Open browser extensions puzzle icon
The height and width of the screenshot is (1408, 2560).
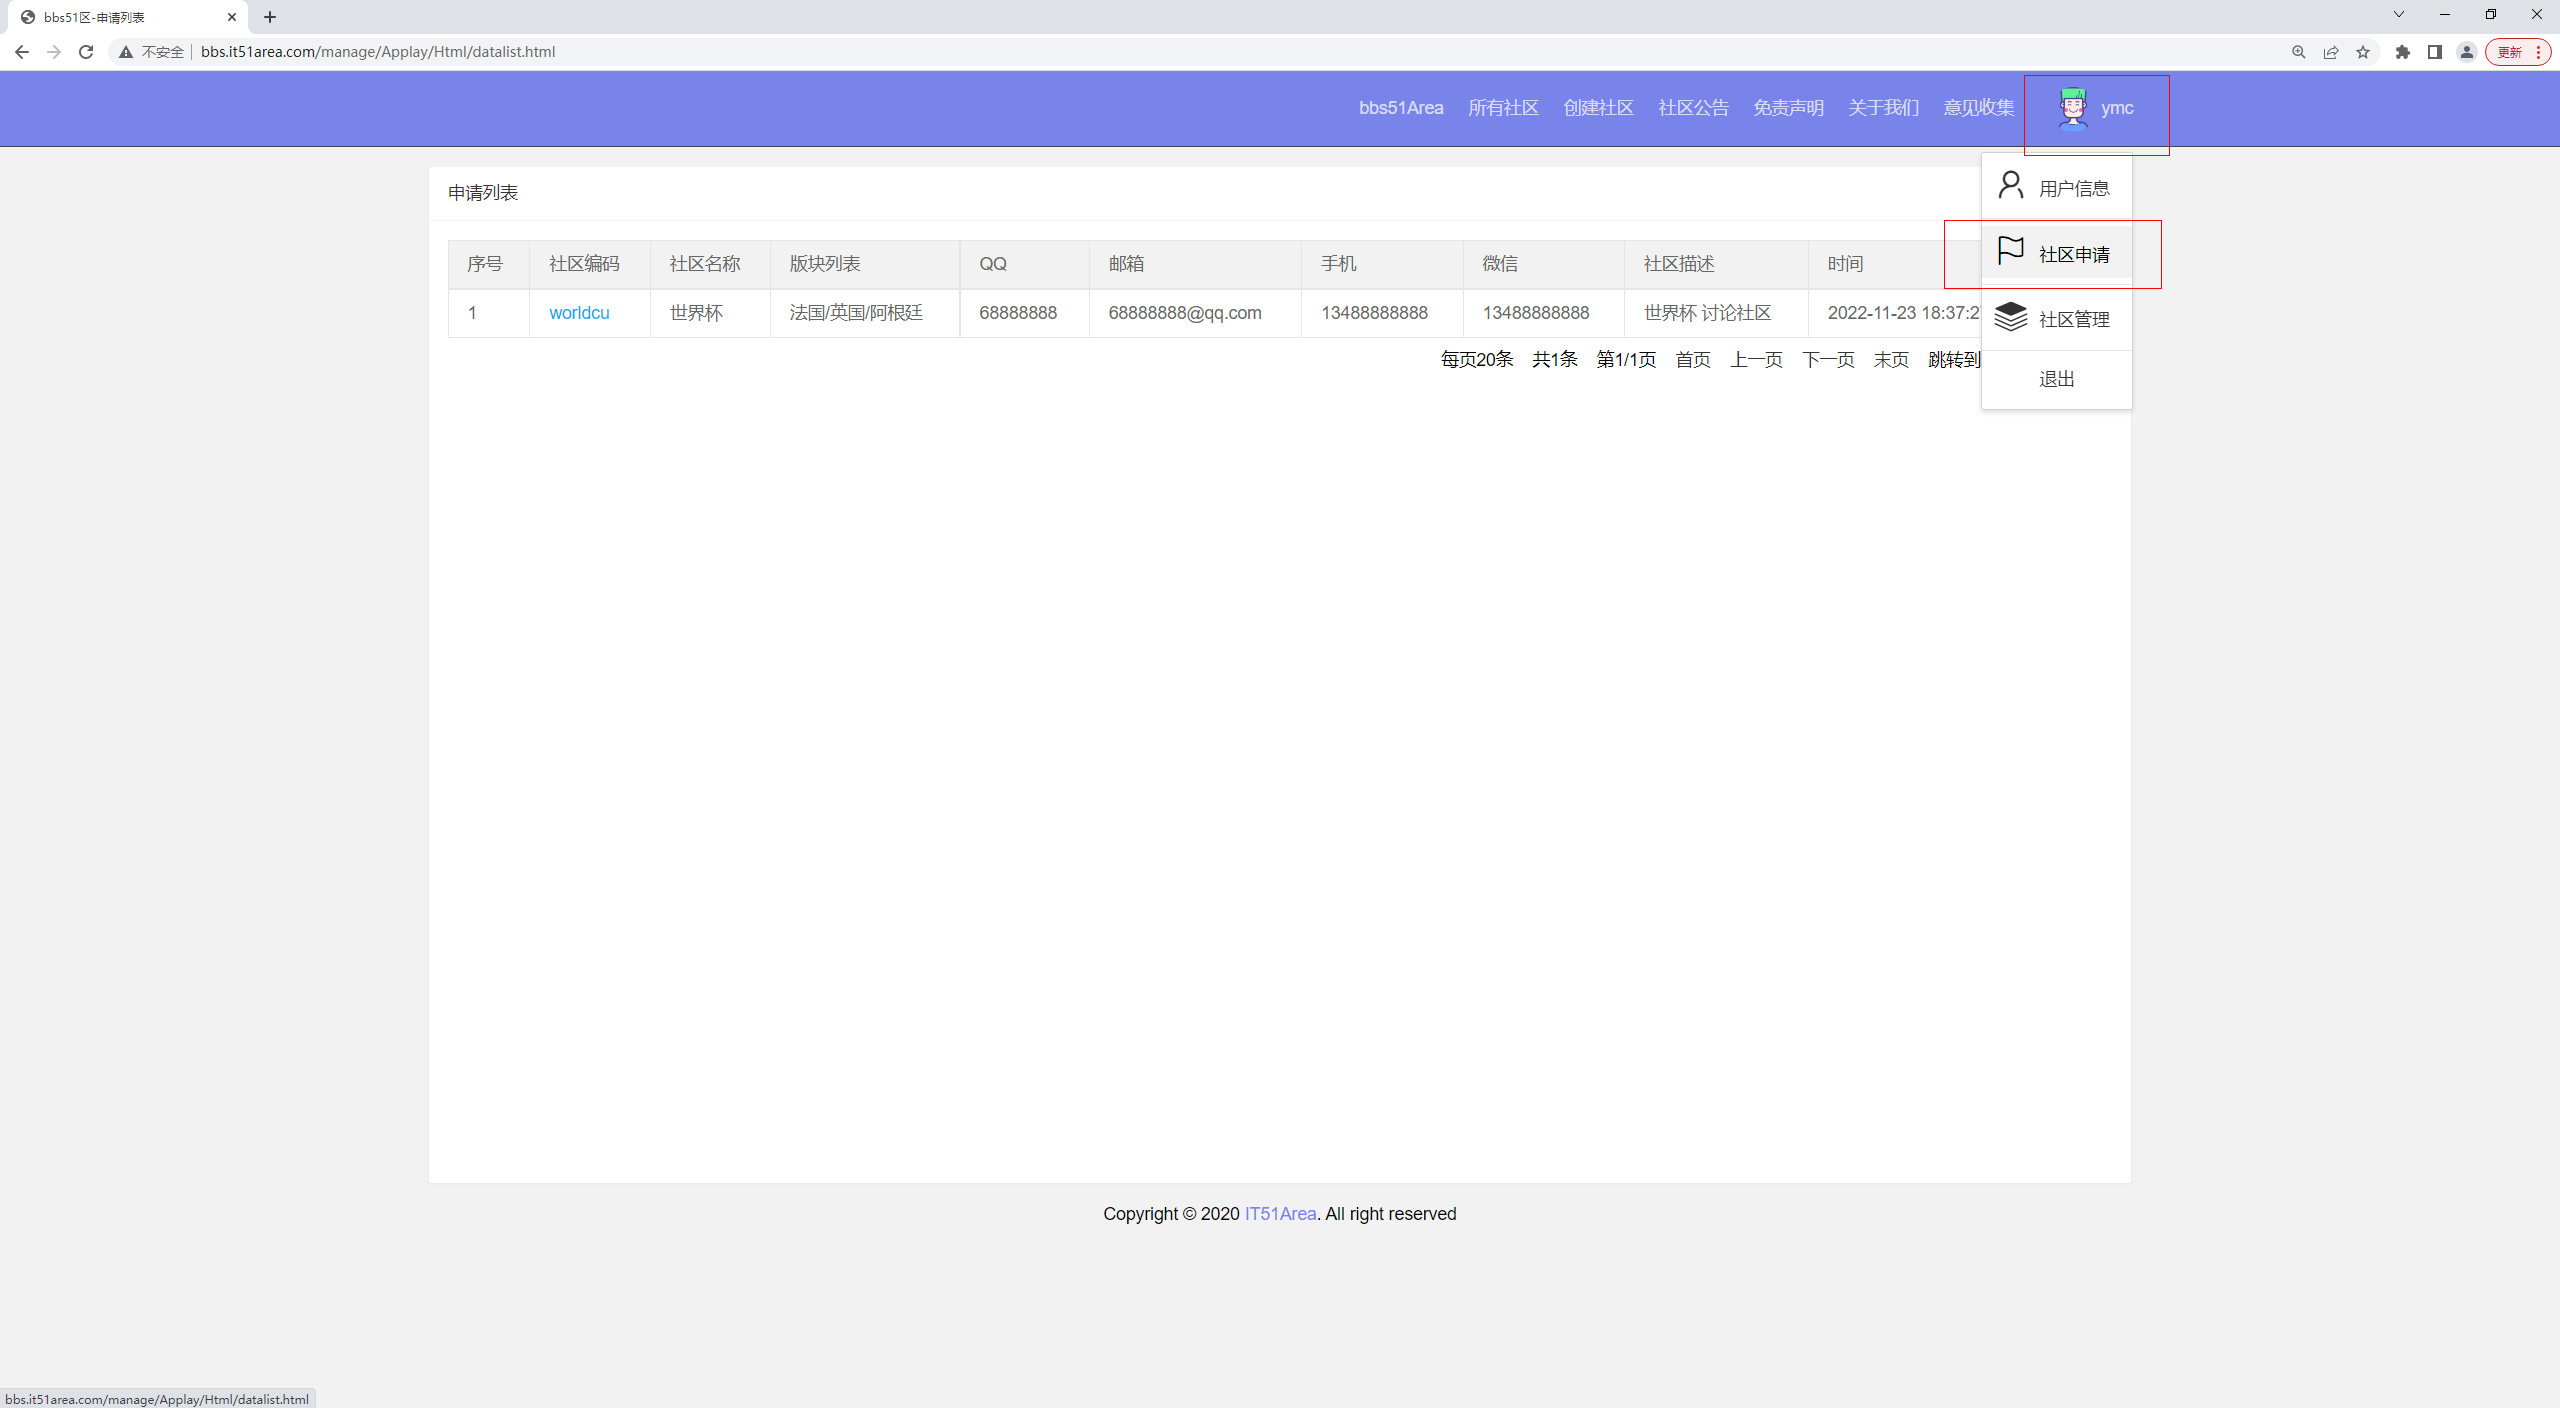[2403, 52]
